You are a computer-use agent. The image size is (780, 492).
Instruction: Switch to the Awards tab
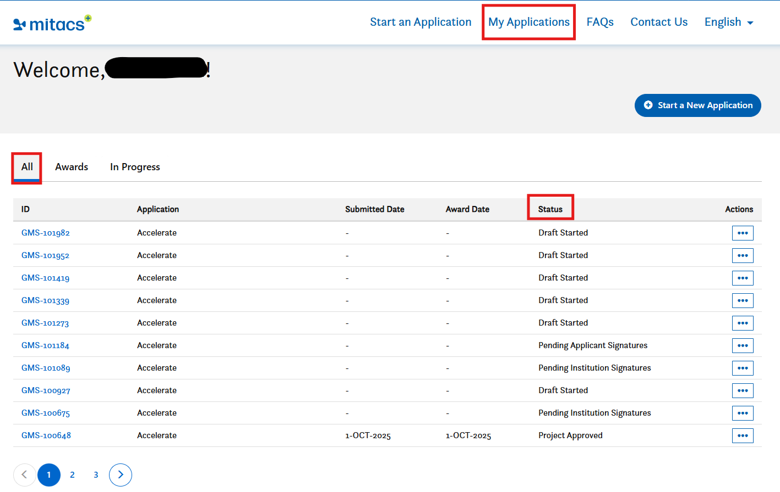tap(72, 167)
